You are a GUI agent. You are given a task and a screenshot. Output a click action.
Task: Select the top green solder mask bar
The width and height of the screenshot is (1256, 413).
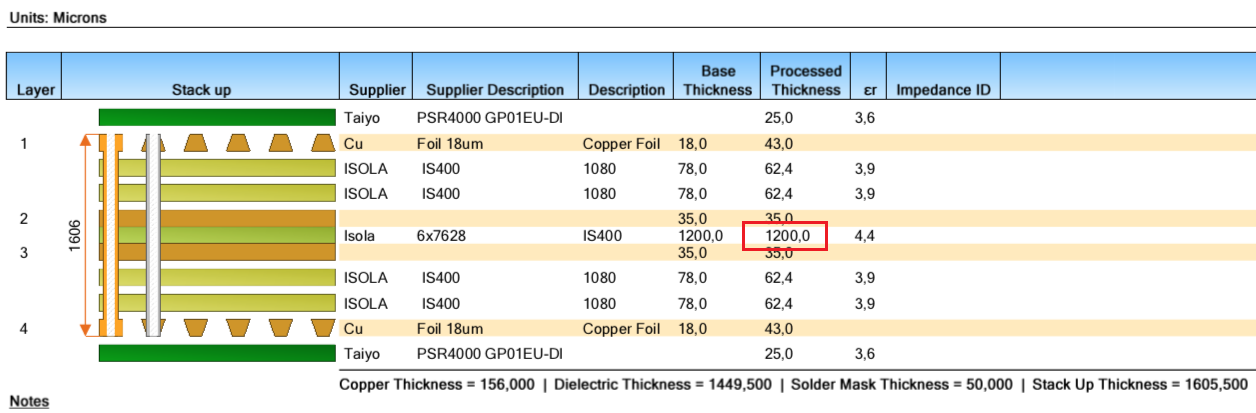[217, 118]
